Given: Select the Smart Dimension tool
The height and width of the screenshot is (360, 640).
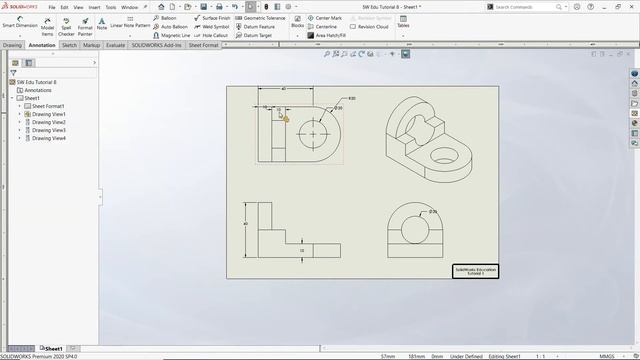Looking at the screenshot, I should pos(20,22).
